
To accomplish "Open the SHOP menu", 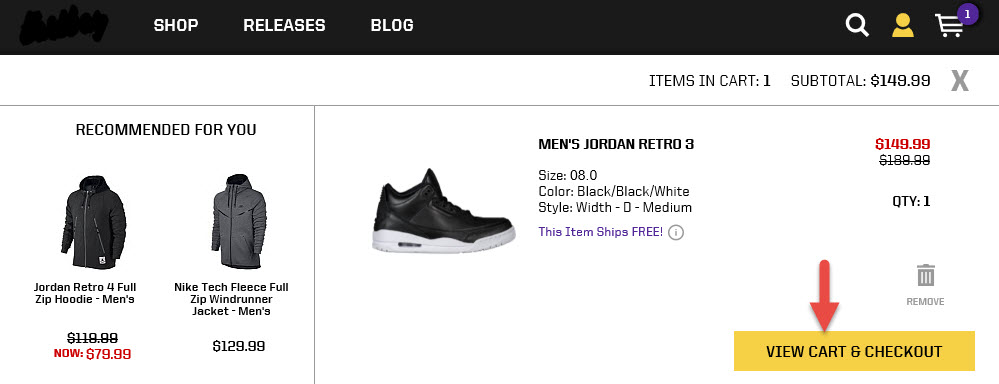I will click(176, 25).
